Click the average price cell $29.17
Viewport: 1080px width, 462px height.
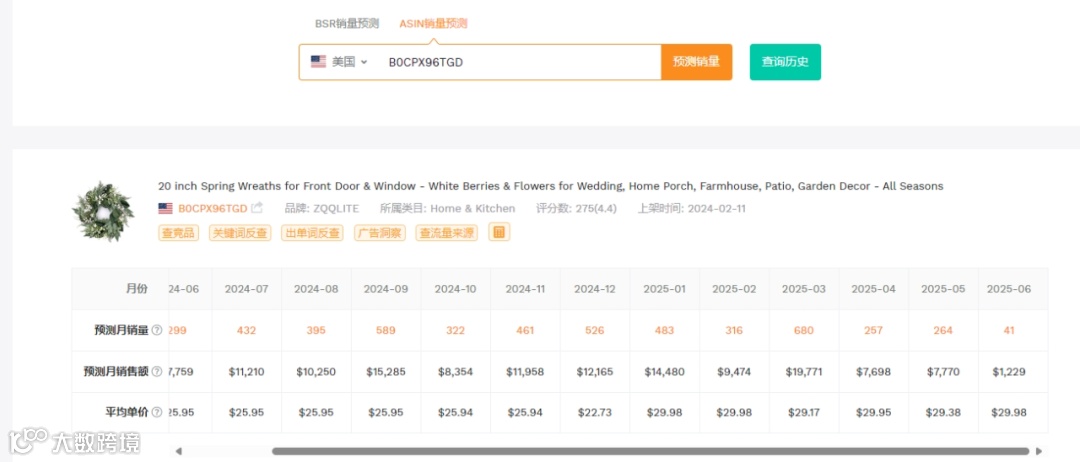804,412
